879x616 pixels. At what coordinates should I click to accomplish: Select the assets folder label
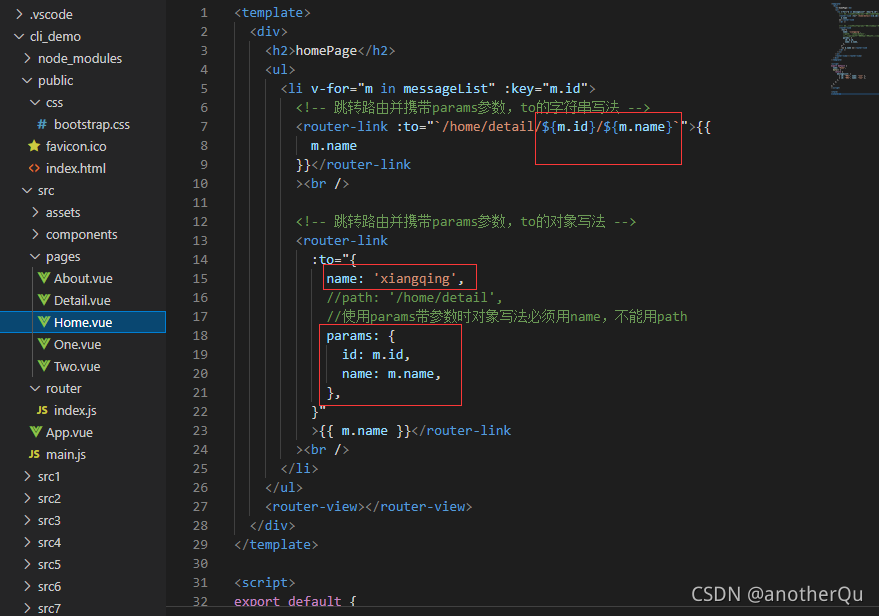[x=63, y=212]
